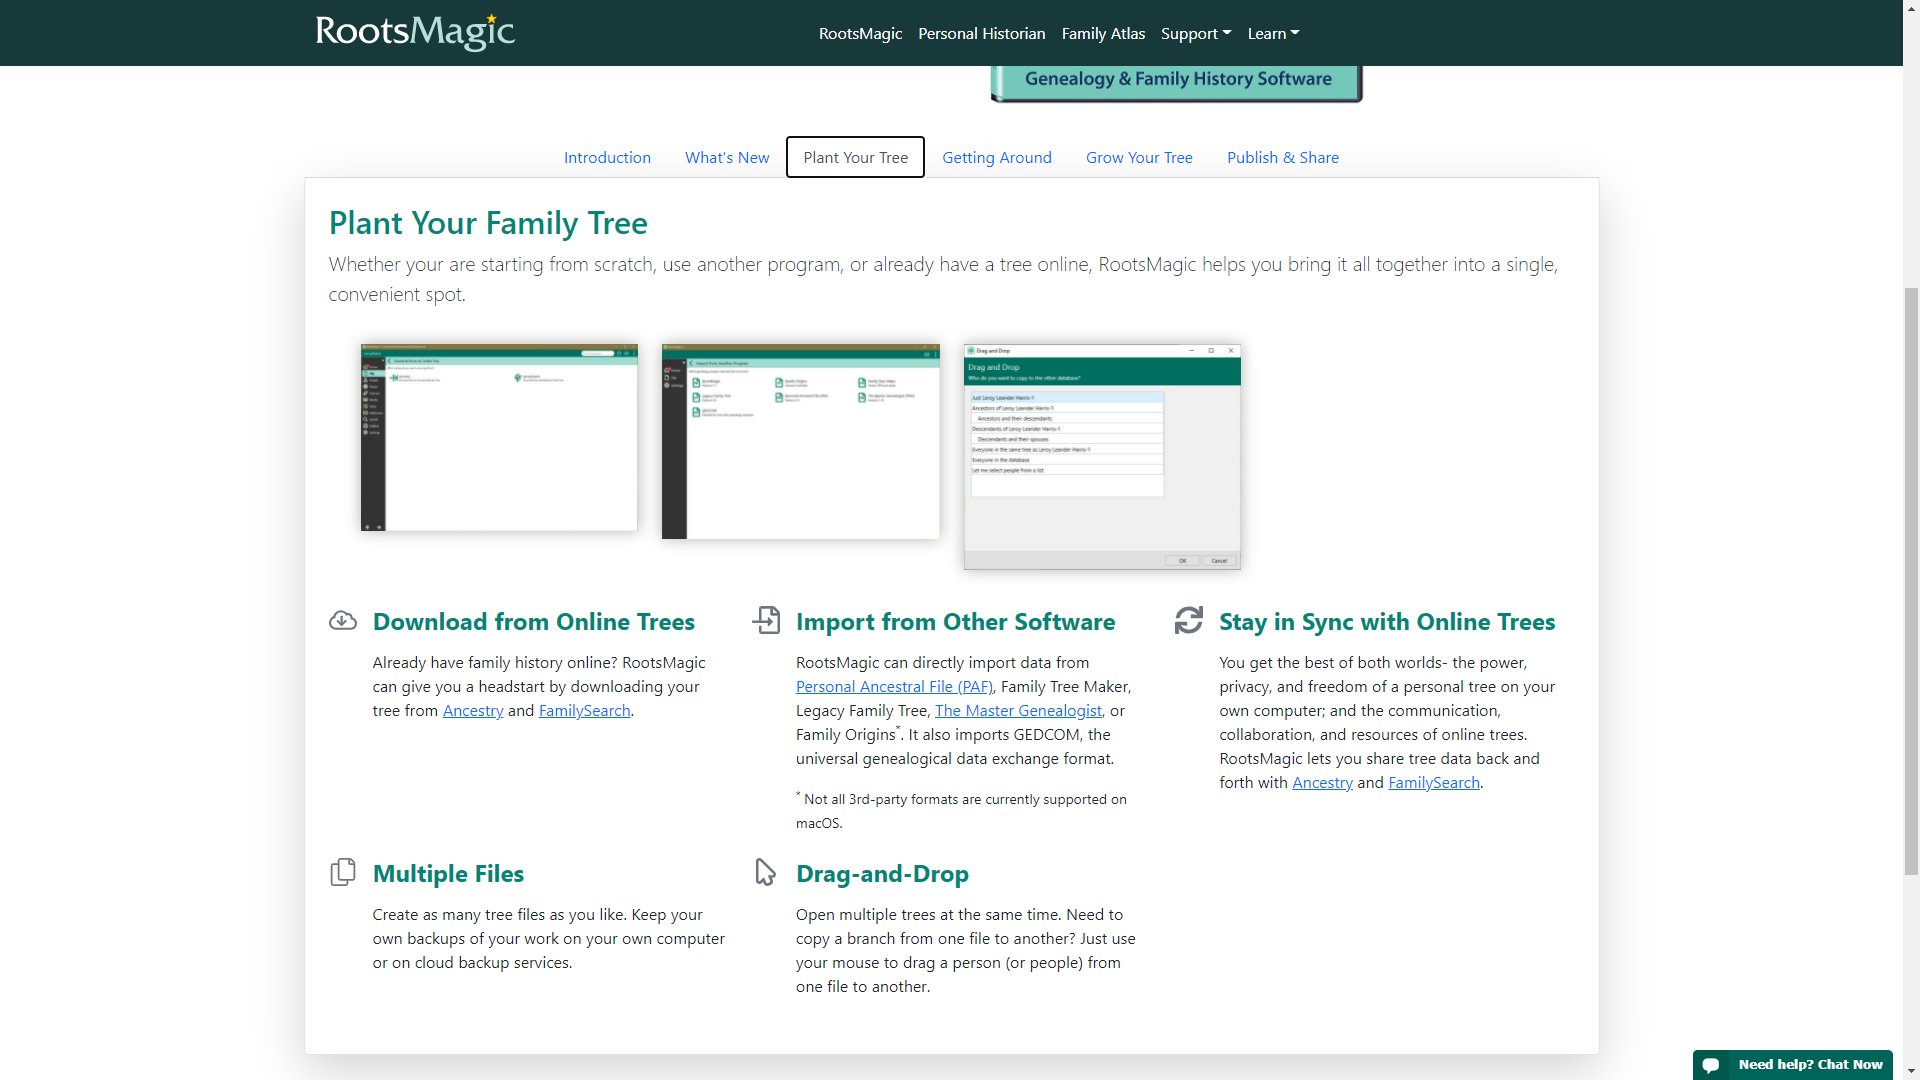The width and height of the screenshot is (1920, 1080).
Task: Open the chat bubble icon on the help widget
Action: click(1712, 1064)
